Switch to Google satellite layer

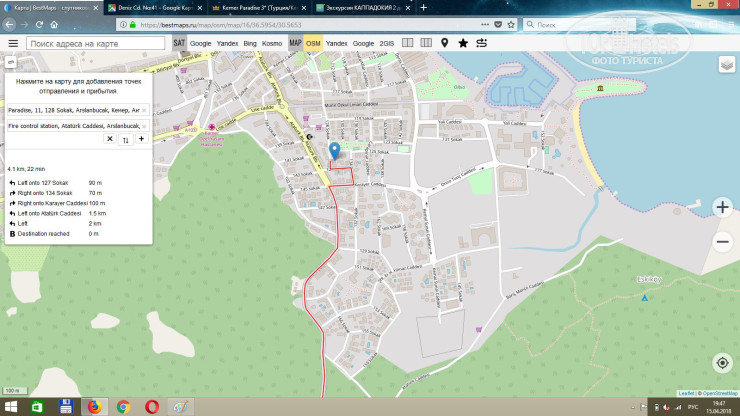[201, 43]
